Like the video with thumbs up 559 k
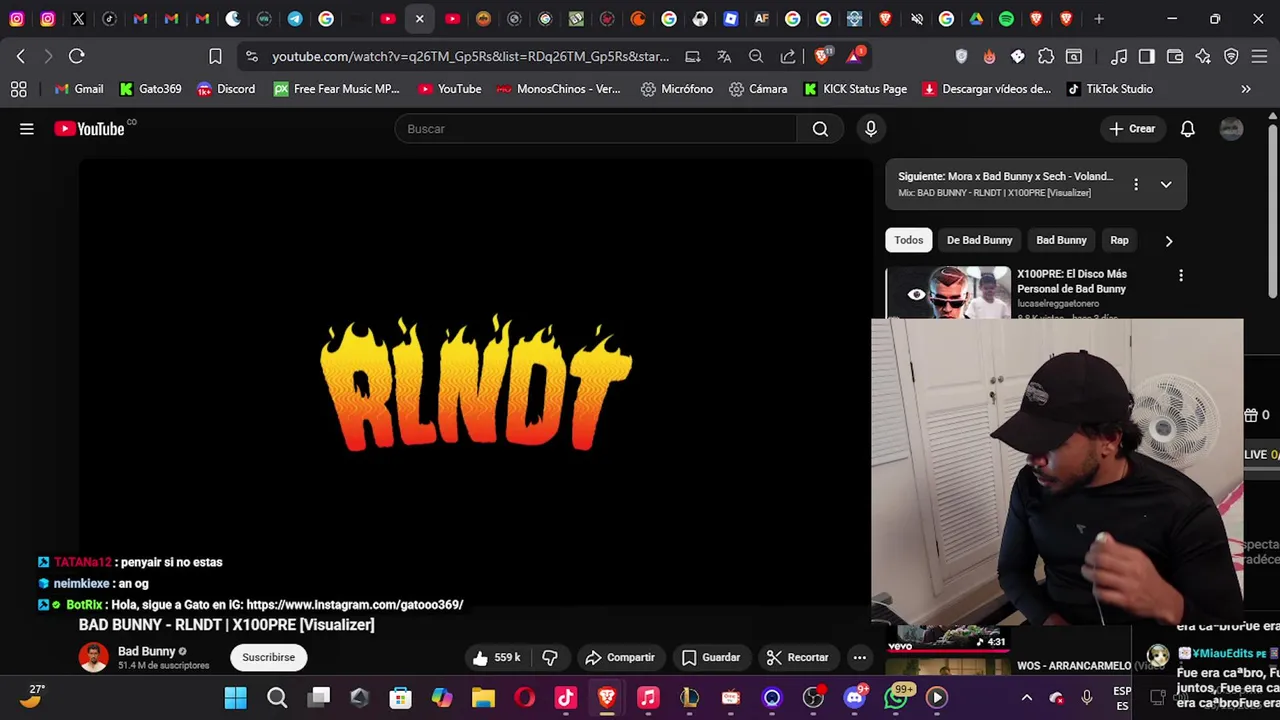The width and height of the screenshot is (1280, 720). coord(497,658)
